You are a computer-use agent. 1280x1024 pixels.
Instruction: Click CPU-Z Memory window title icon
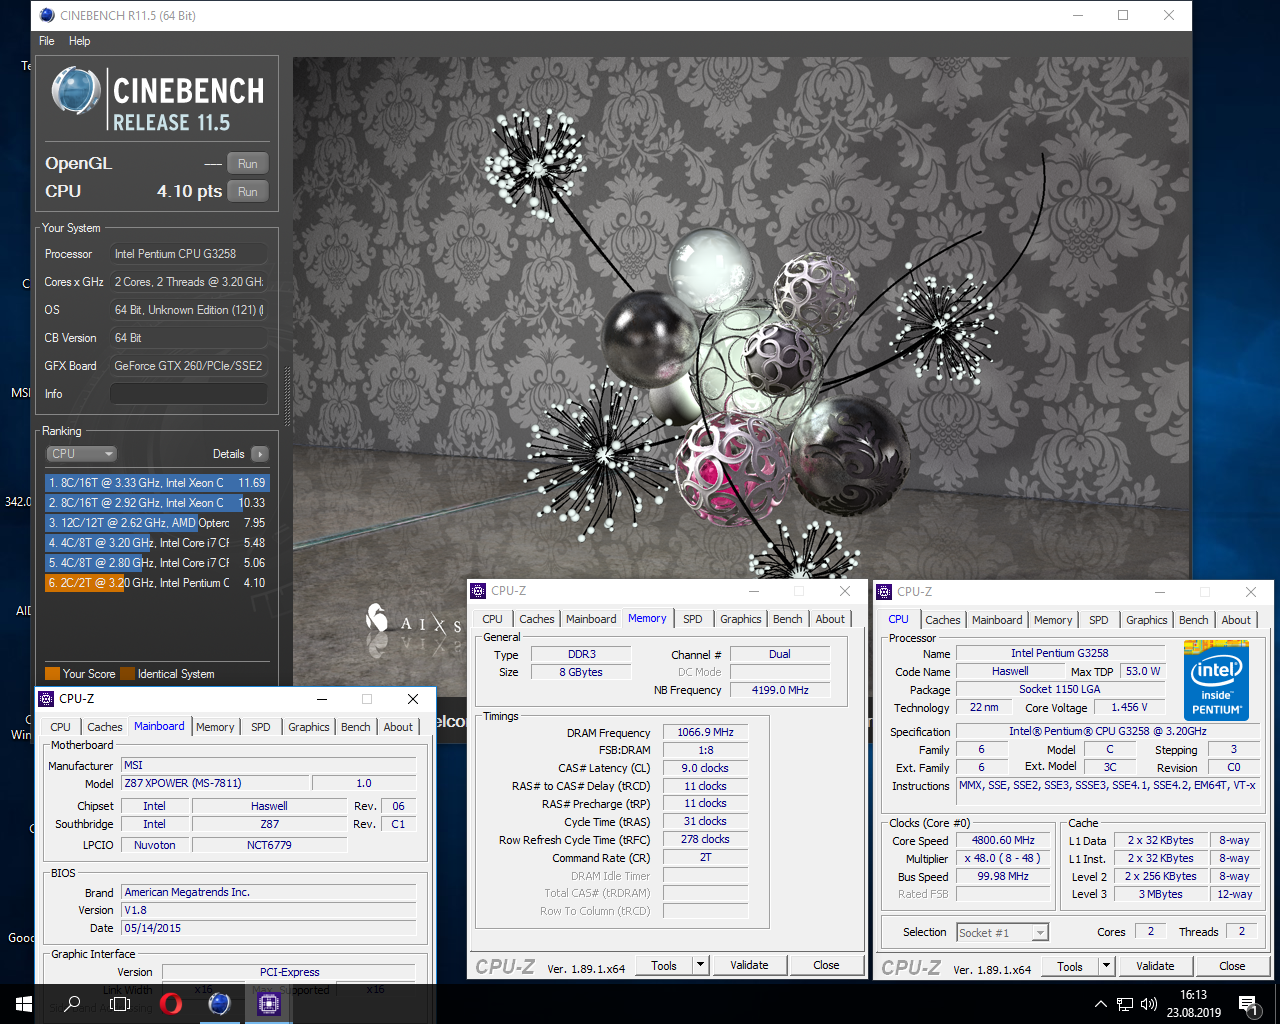[x=479, y=591]
